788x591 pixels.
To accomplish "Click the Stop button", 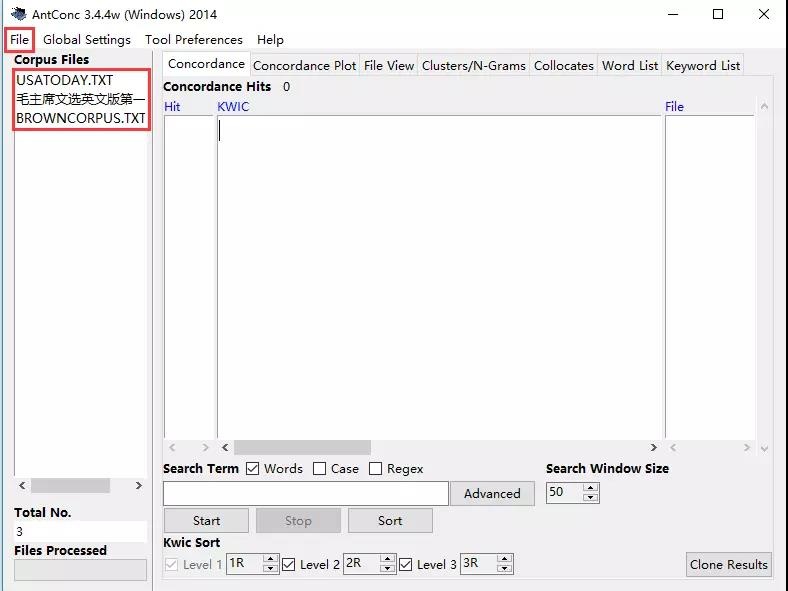I will [298, 521].
